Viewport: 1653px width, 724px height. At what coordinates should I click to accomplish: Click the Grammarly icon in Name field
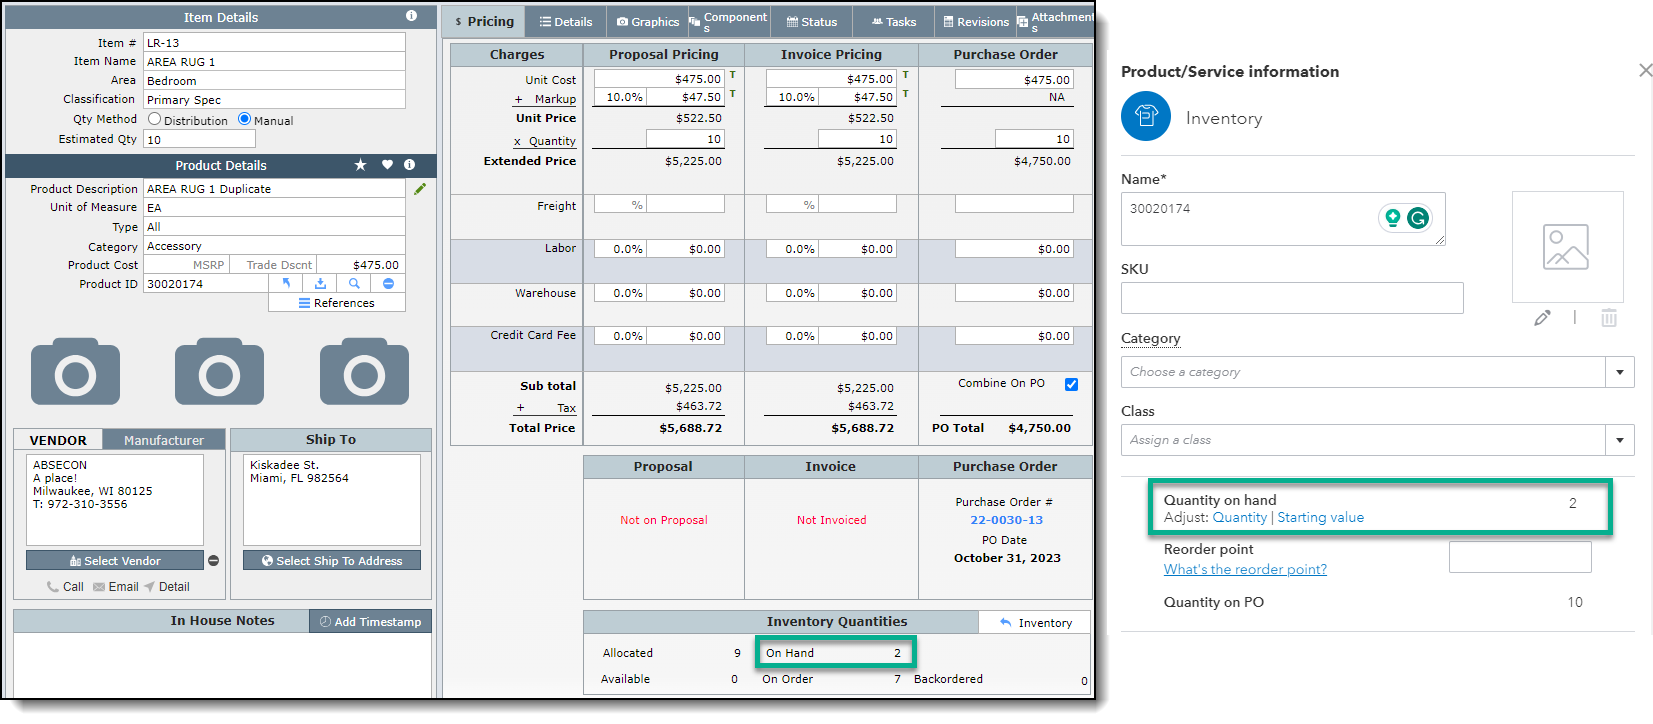click(x=1418, y=218)
